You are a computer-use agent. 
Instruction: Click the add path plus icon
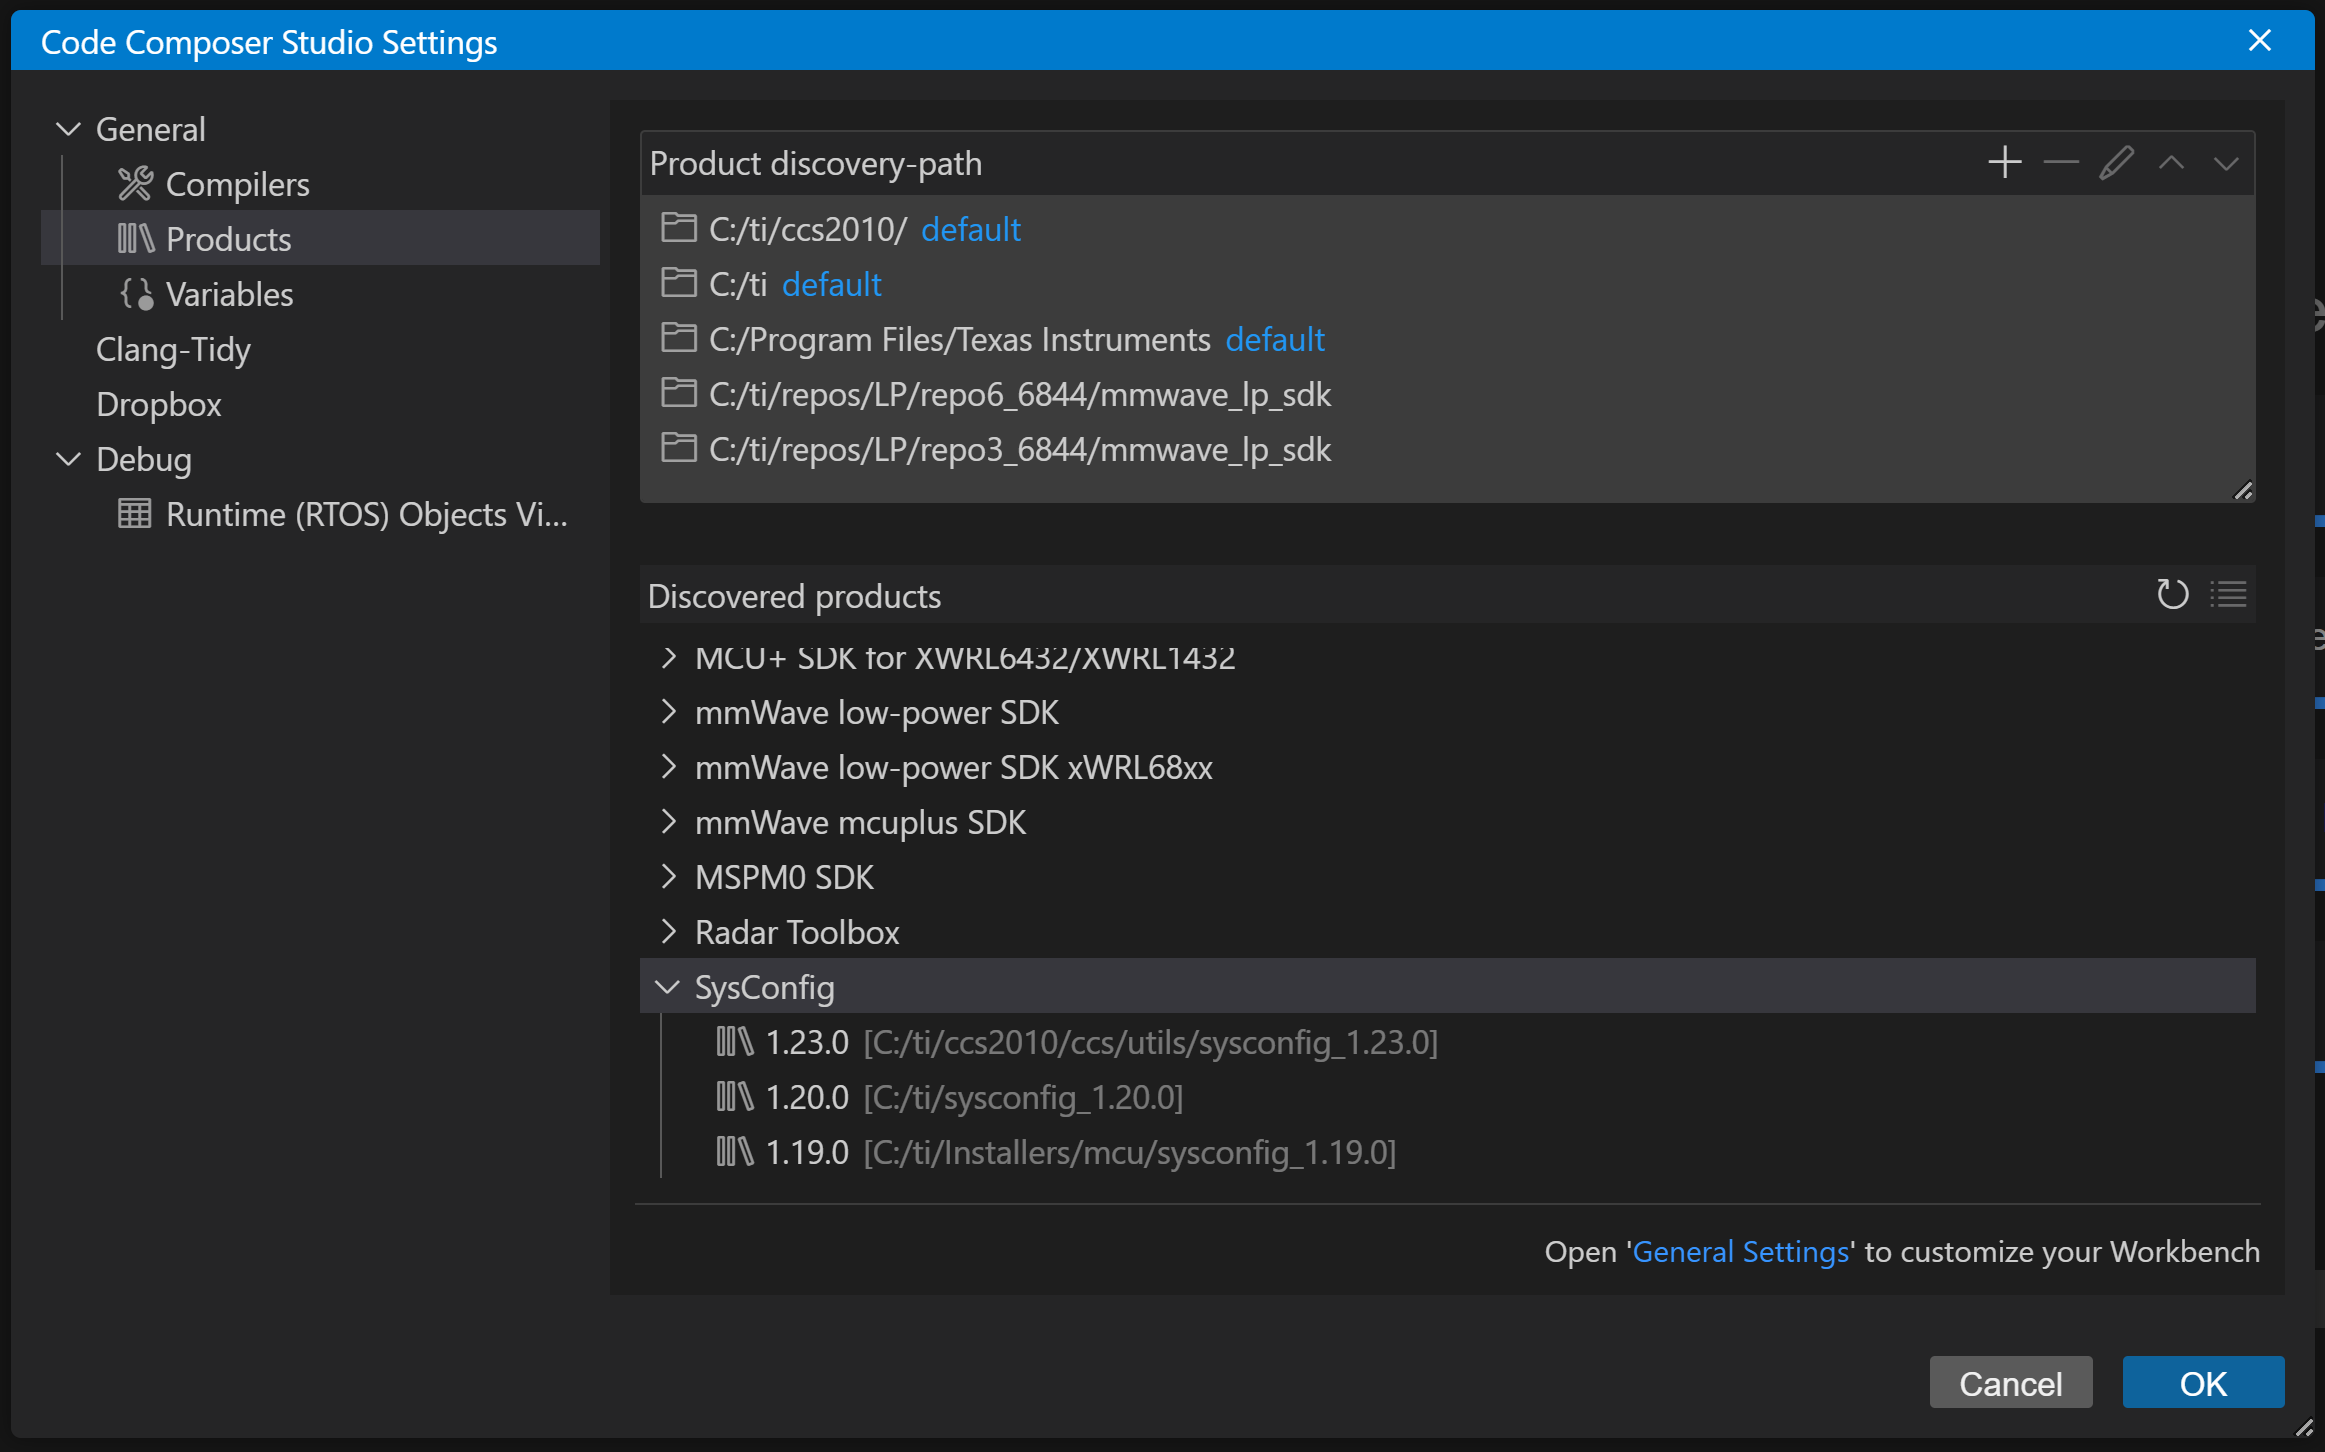(x=2004, y=162)
